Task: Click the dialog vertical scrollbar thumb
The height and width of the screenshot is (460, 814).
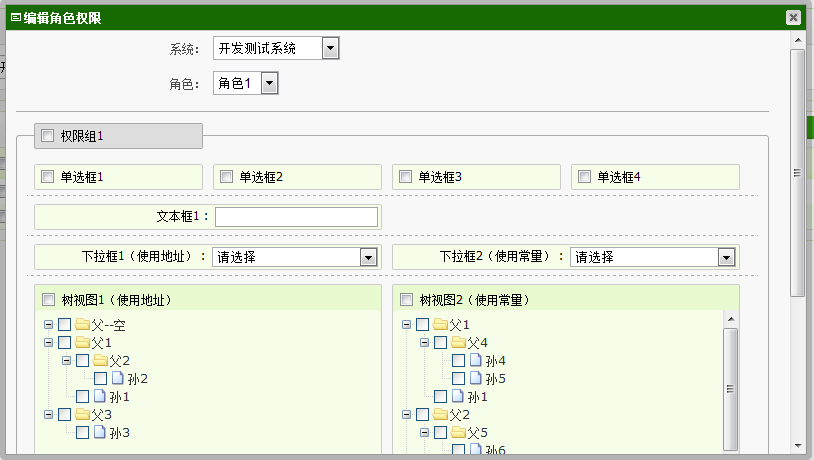Action: [797, 173]
